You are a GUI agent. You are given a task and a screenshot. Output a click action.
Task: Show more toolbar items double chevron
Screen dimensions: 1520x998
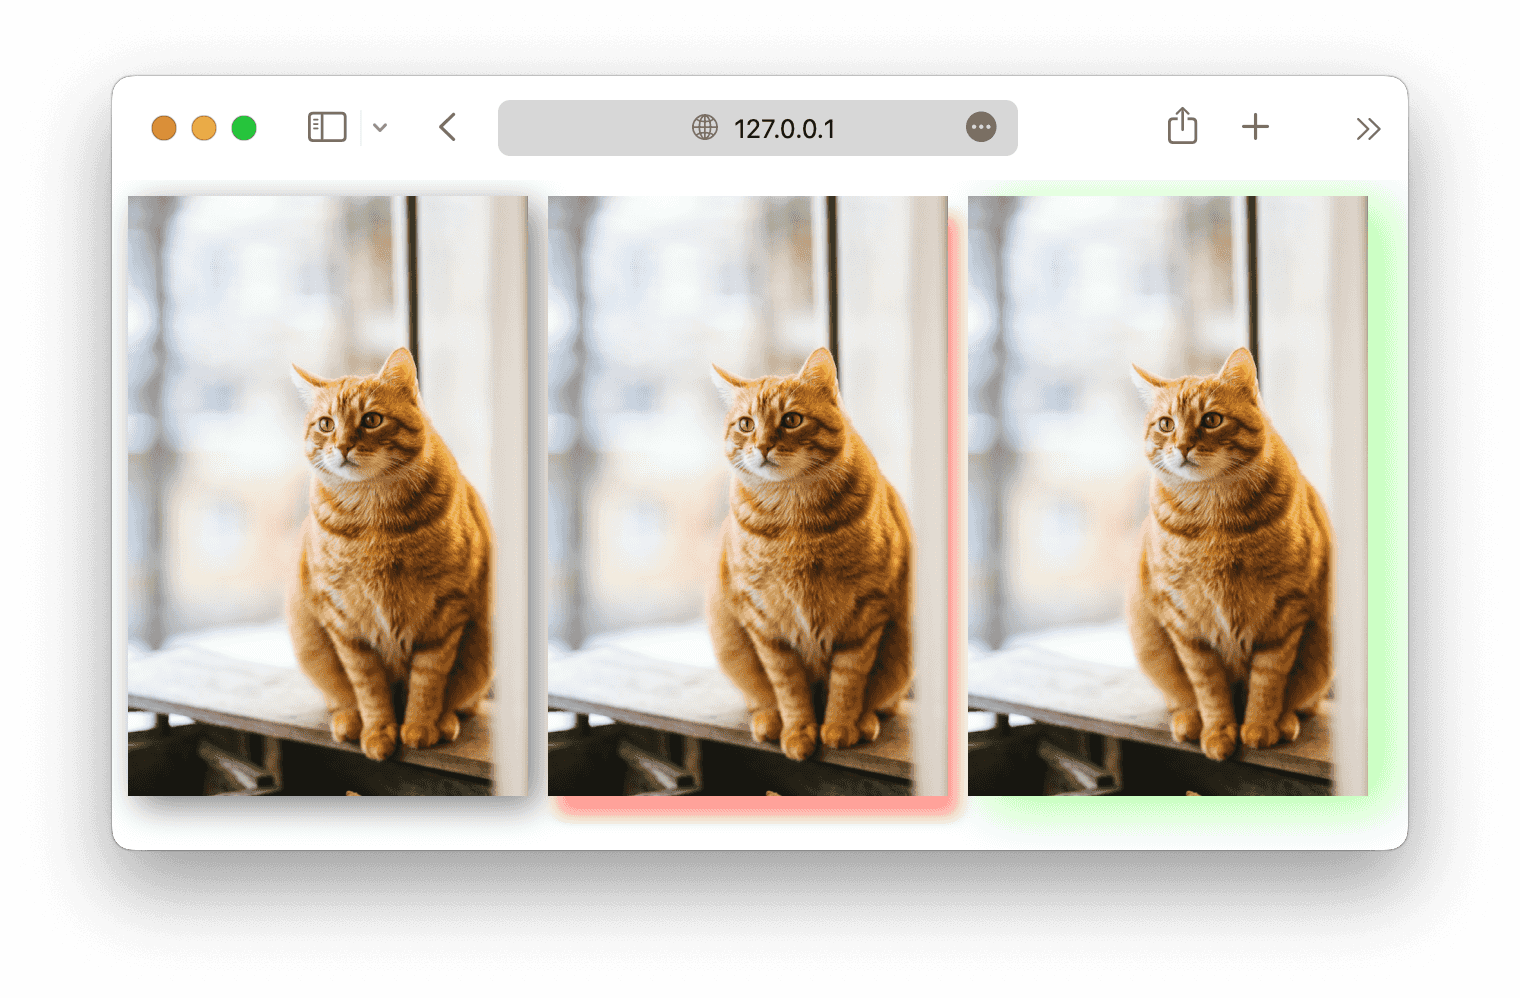point(1368,129)
